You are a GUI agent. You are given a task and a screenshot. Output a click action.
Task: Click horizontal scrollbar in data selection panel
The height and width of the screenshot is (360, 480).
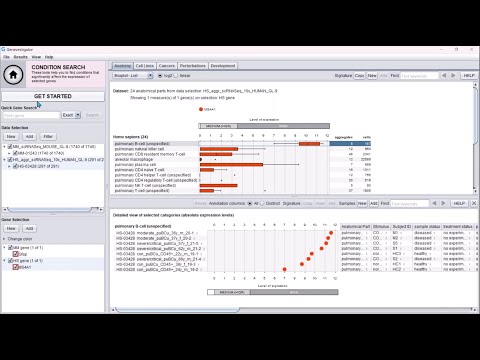(x=50, y=209)
